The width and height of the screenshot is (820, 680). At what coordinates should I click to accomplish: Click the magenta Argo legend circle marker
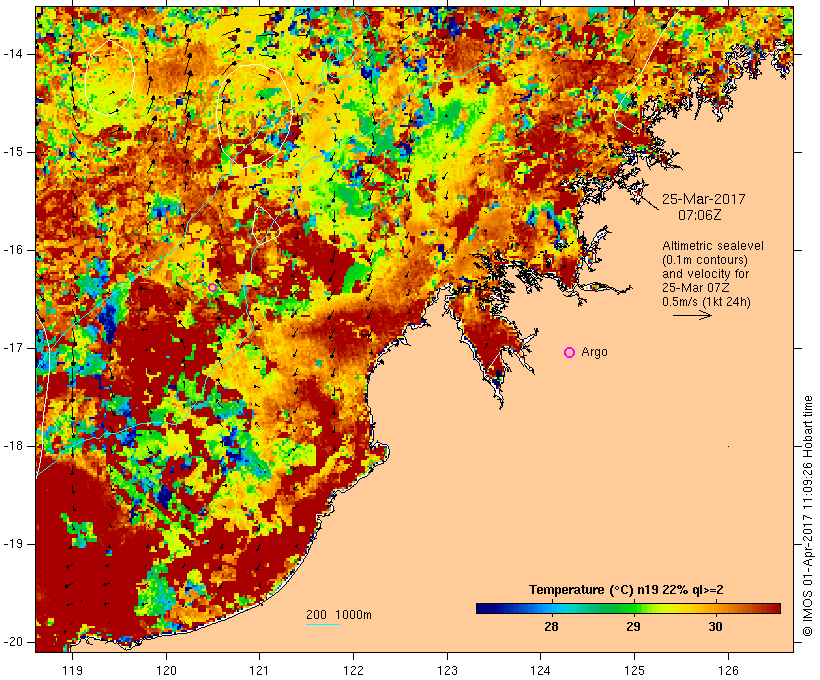(x=570, y=353)
